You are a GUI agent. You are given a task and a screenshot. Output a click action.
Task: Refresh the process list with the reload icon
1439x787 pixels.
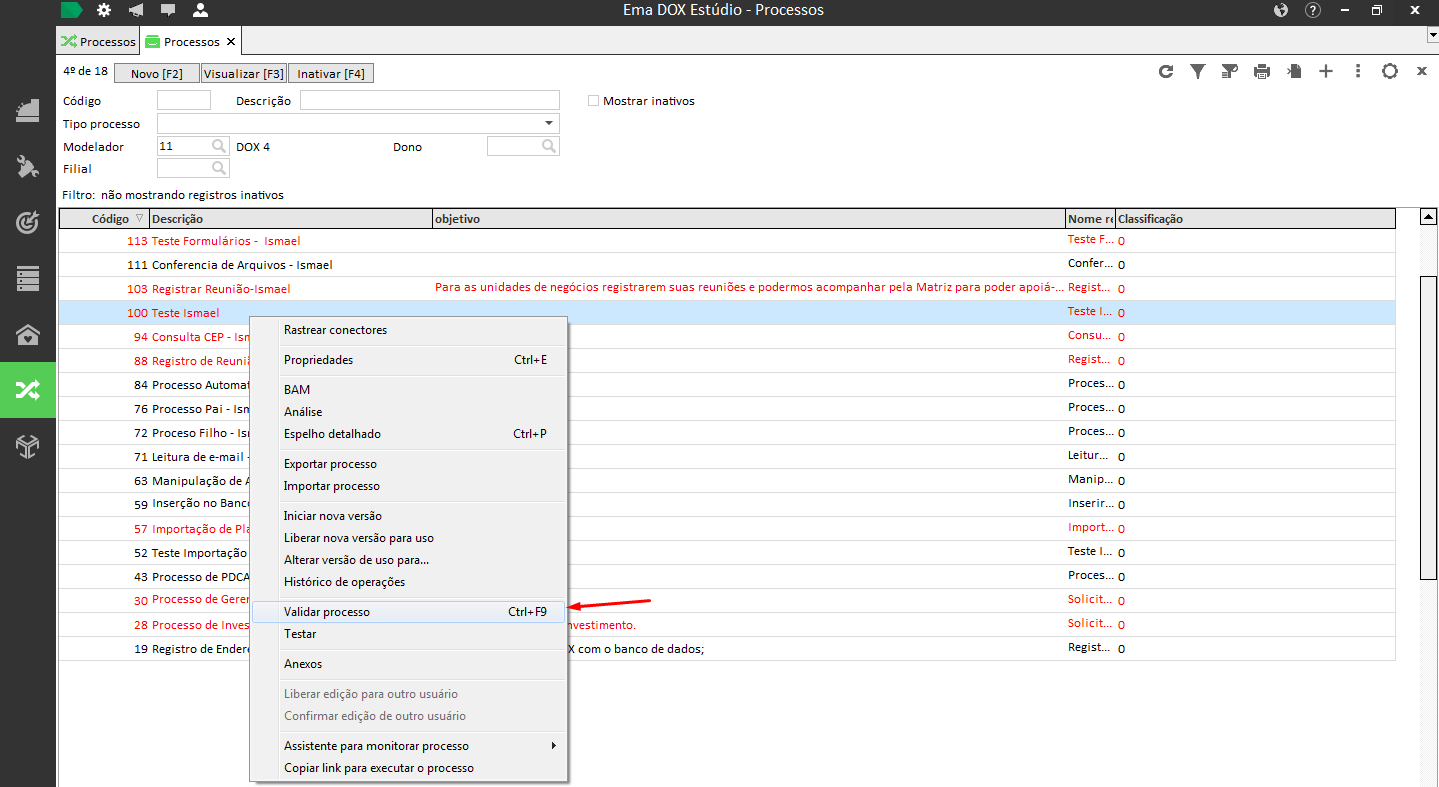click(1166, 71)
